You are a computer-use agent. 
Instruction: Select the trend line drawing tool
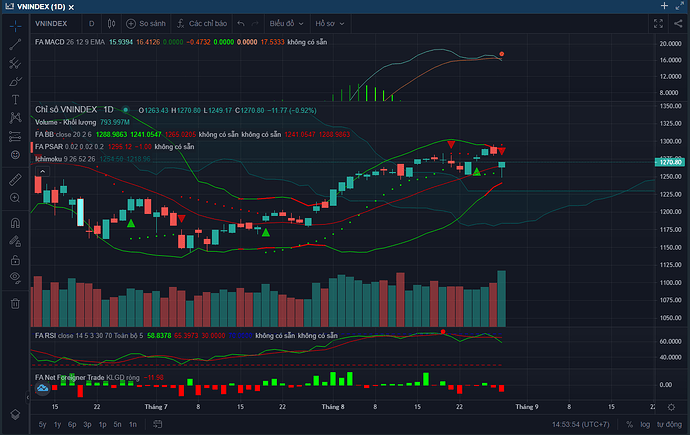pyautogui.click(x=15, y=44)
